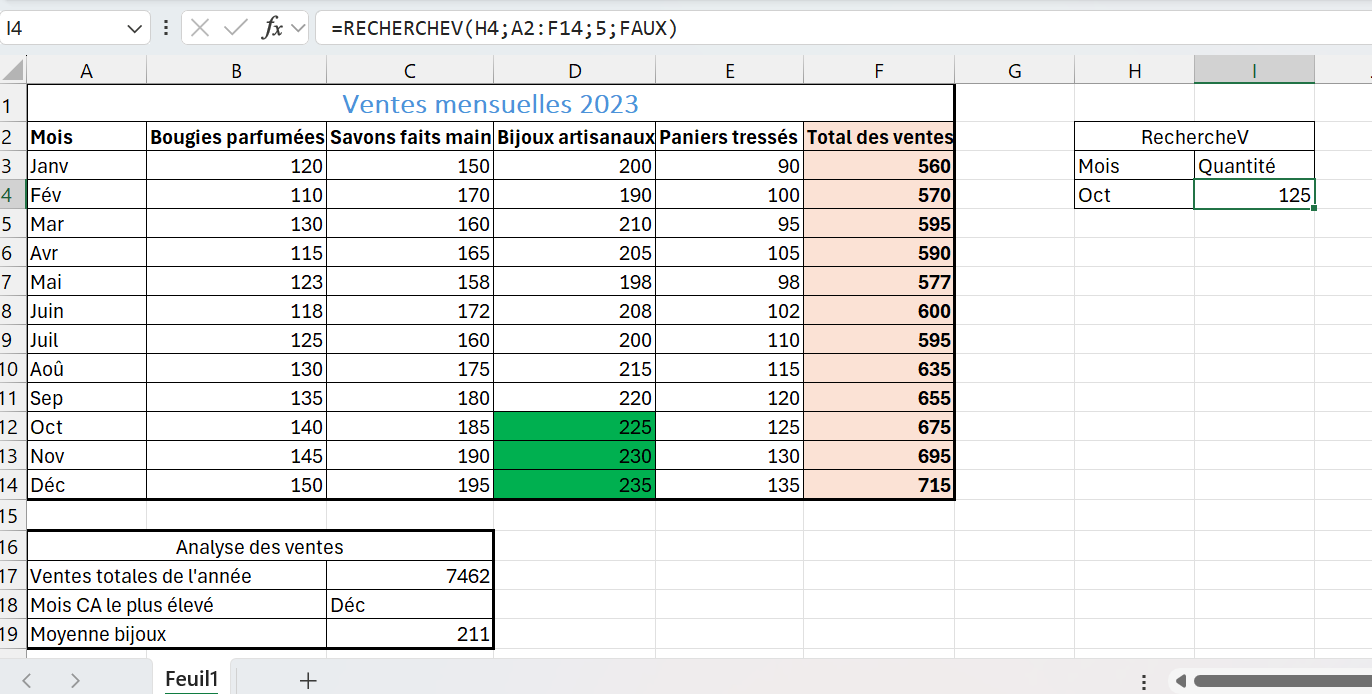Click the previous sheet navigation arrow
Image resolution: width=1372 pixels, height=694 pixels.
click(x=27, y=678)
